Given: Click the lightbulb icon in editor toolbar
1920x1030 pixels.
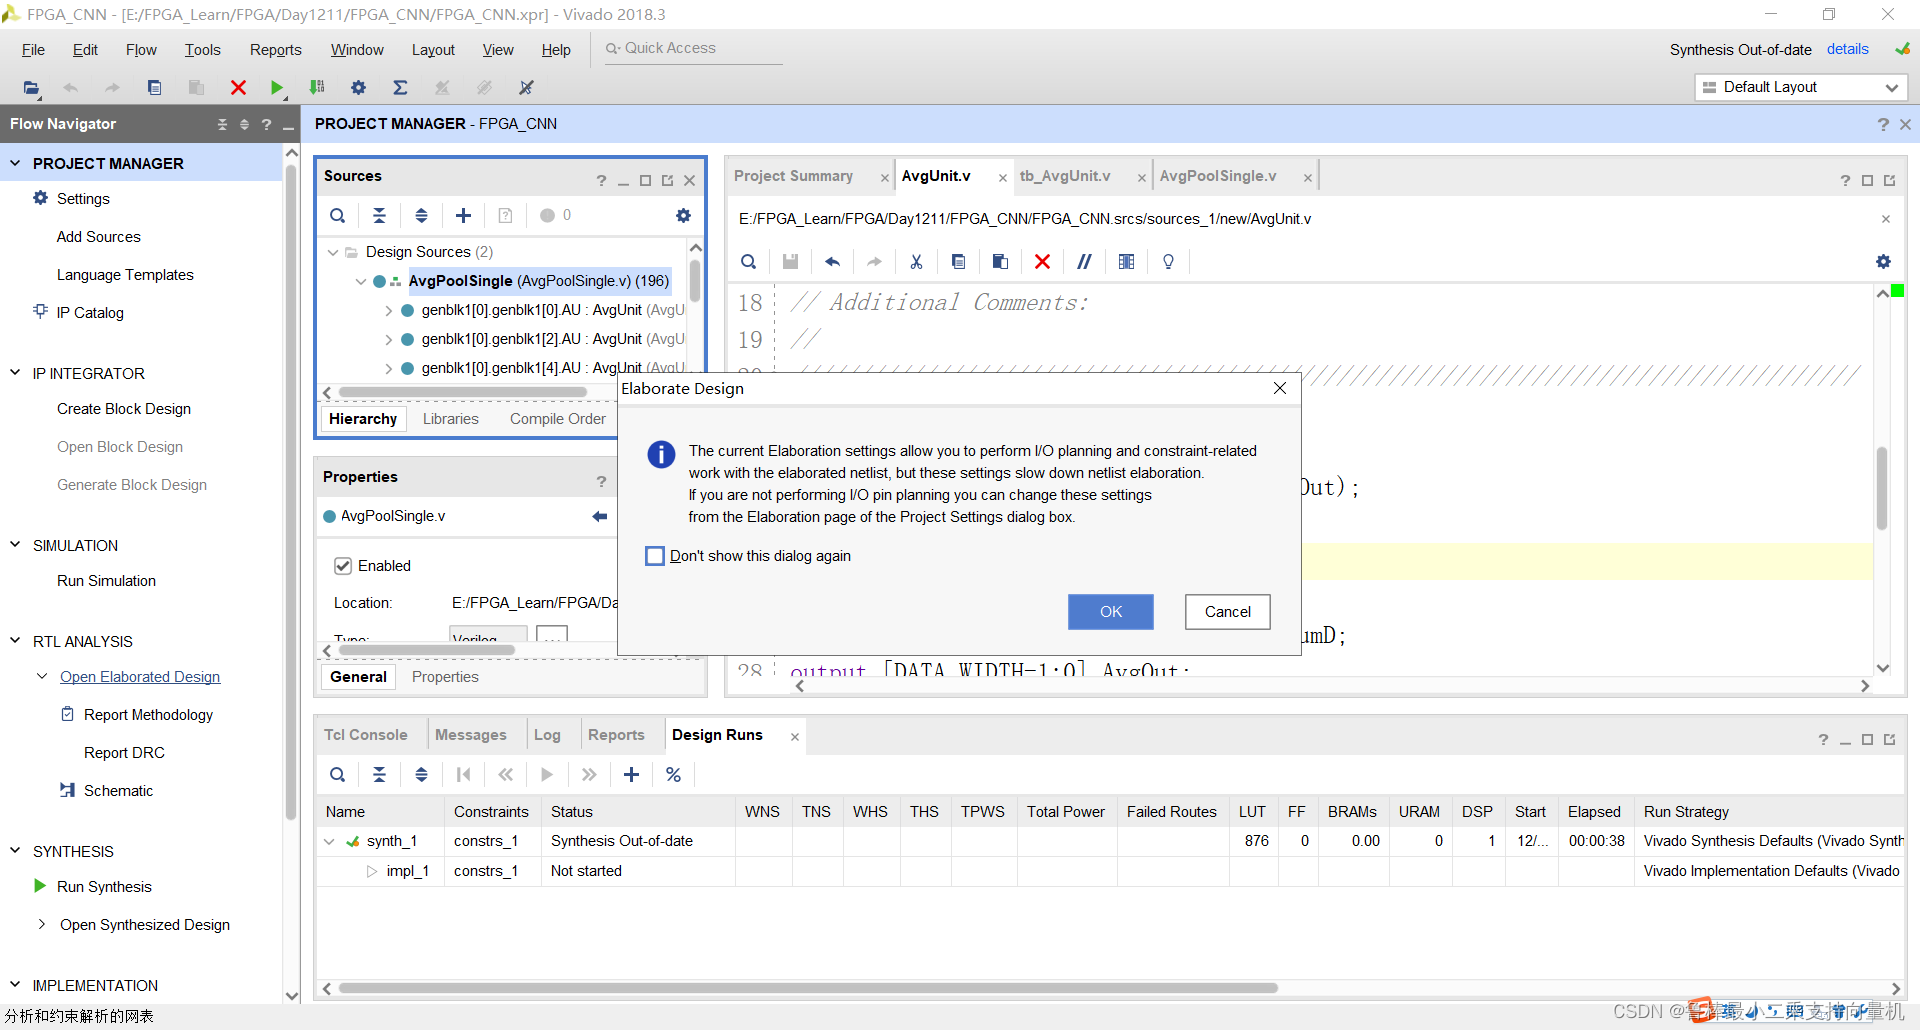Looking at the screenshot, I should coord(1168,262).
